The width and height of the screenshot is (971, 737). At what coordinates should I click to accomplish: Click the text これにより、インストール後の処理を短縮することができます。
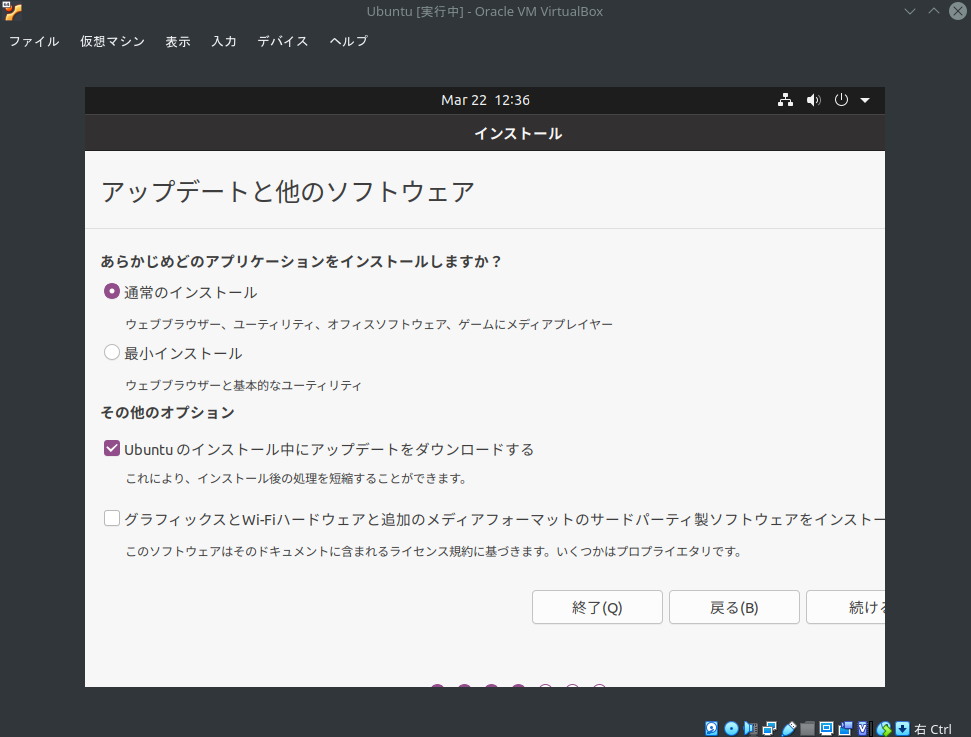click(x=296, y=478)
